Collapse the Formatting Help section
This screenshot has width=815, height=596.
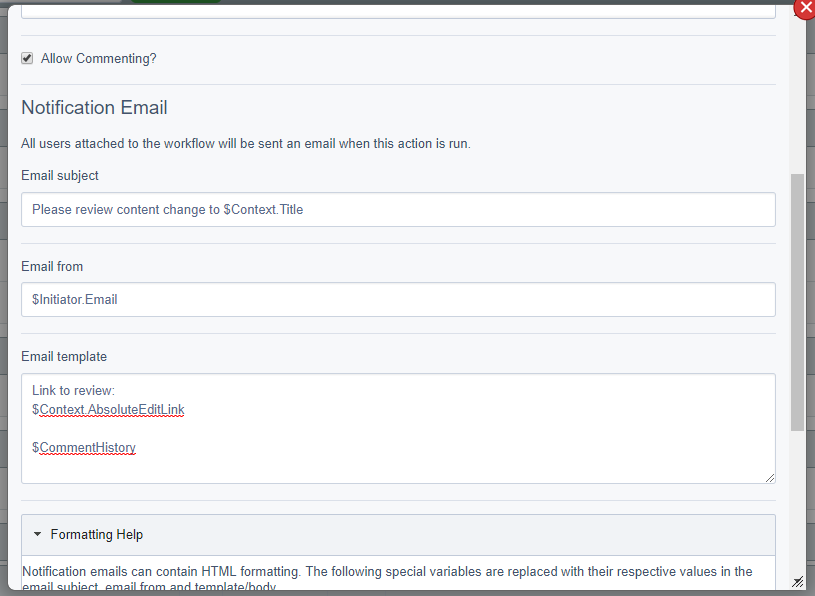point(96,535)
